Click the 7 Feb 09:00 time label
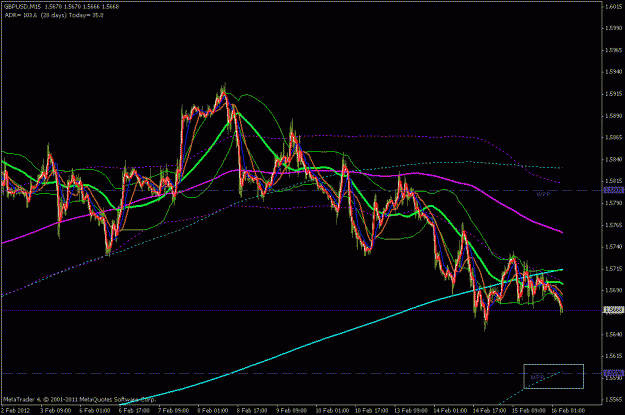Viewport: 625px width, 415px height. coord(173,410)
